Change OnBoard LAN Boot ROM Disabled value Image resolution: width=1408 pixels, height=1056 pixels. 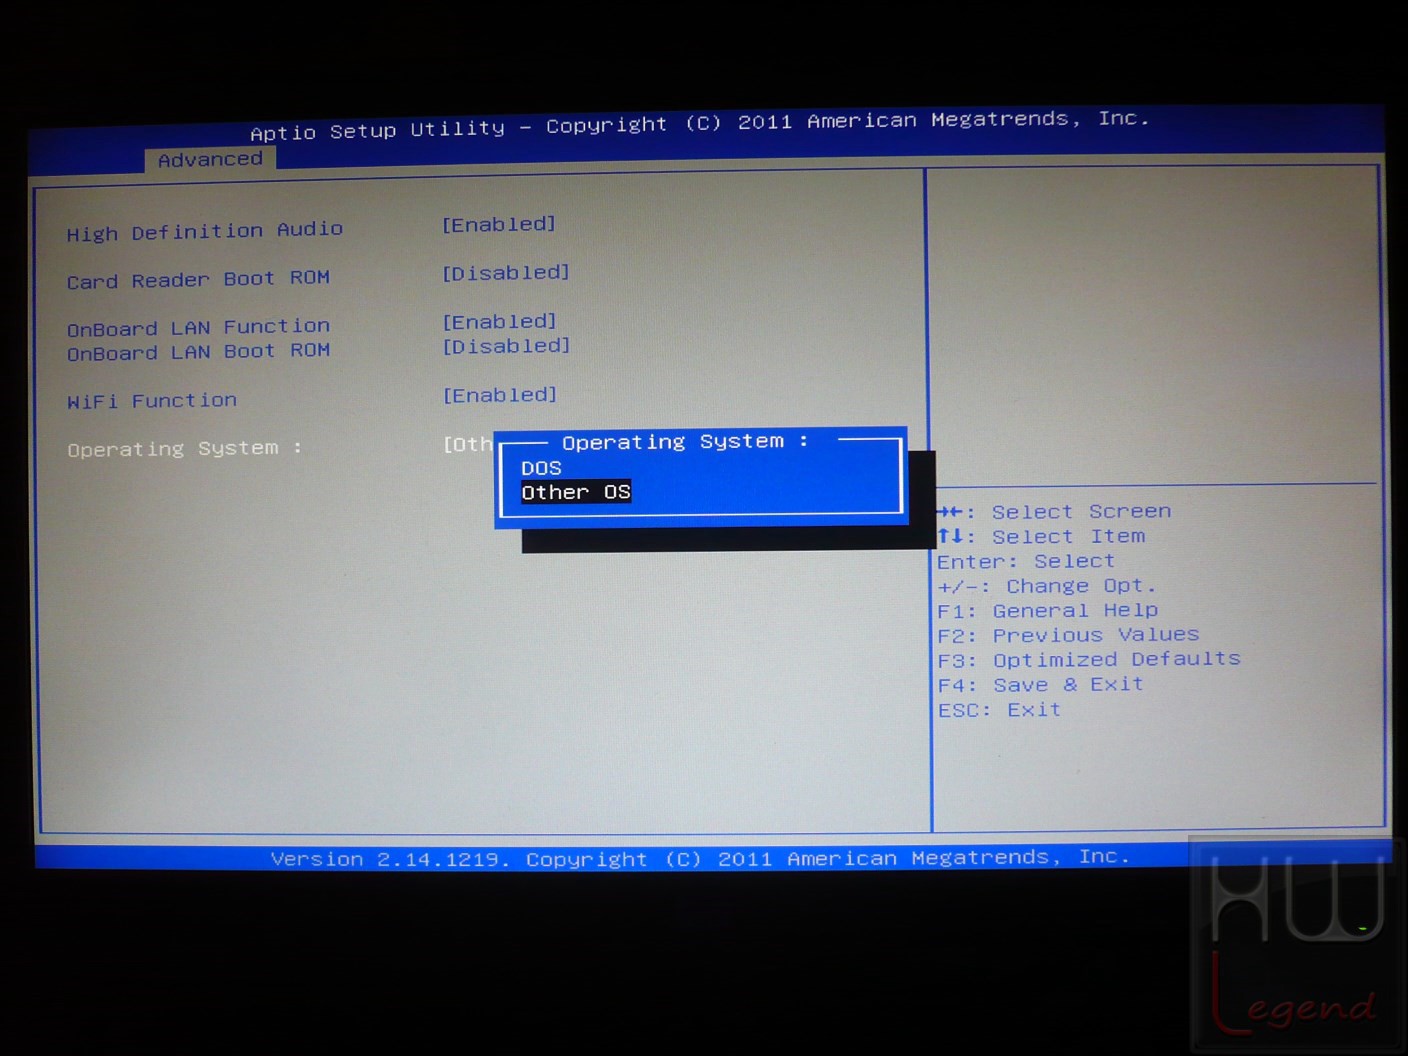tap(506, 346)
